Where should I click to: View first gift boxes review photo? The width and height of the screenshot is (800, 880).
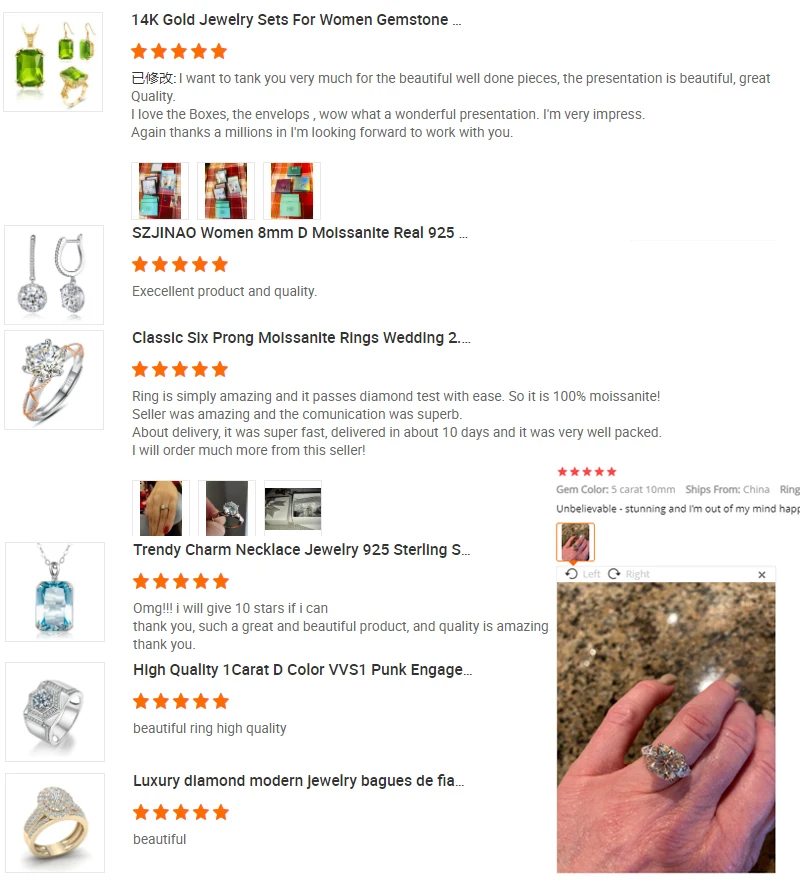click(x=160, y=191)
